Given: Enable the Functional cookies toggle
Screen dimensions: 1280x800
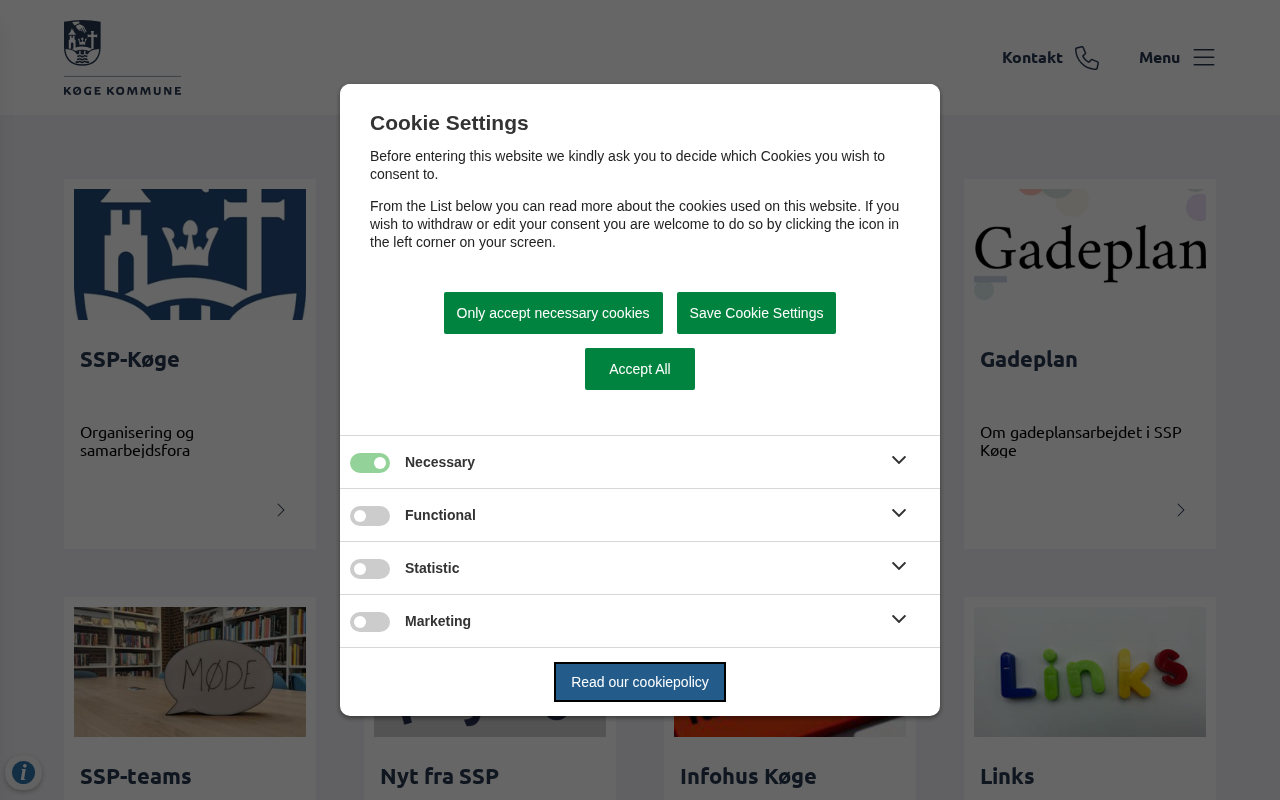Looking at the screenshot, I should coord(370,516).
